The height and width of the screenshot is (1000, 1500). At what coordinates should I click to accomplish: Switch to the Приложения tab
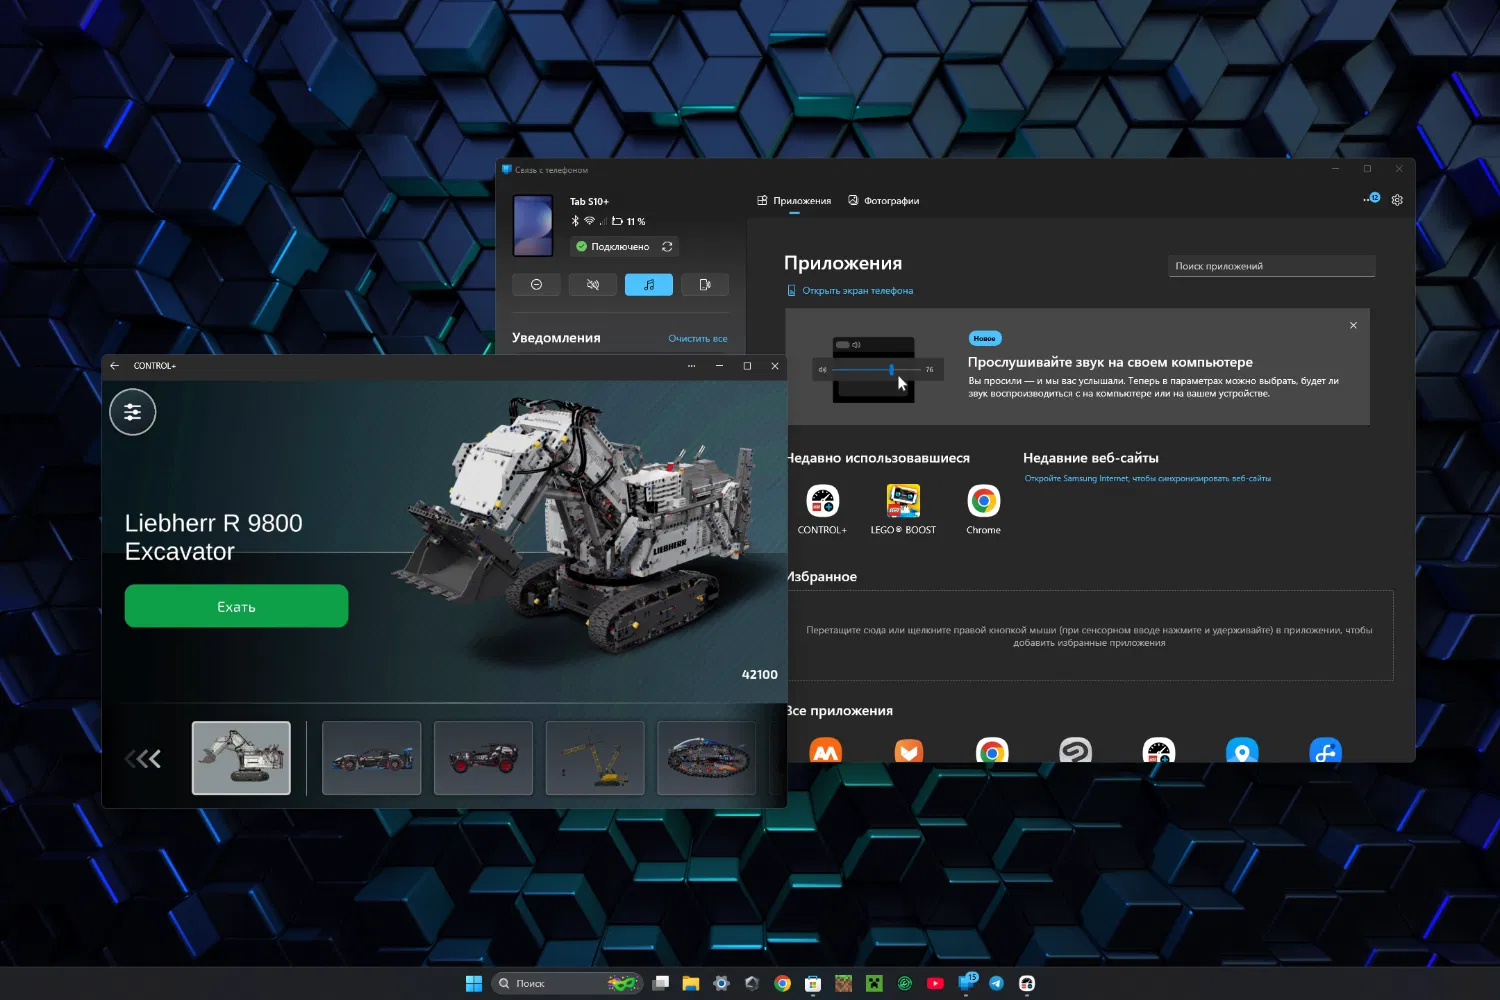click(794, 201)
